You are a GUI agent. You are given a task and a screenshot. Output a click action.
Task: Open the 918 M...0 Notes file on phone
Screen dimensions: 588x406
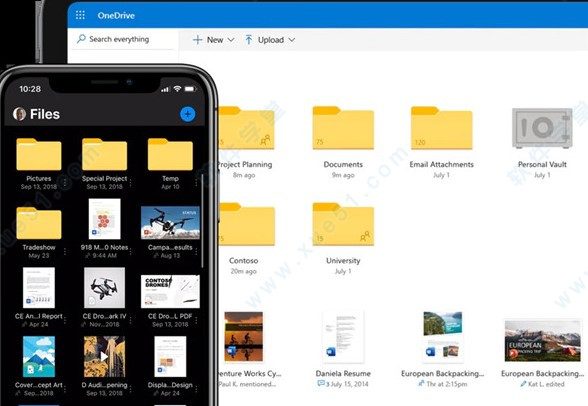pyautogui.click(x=104, y=219)
